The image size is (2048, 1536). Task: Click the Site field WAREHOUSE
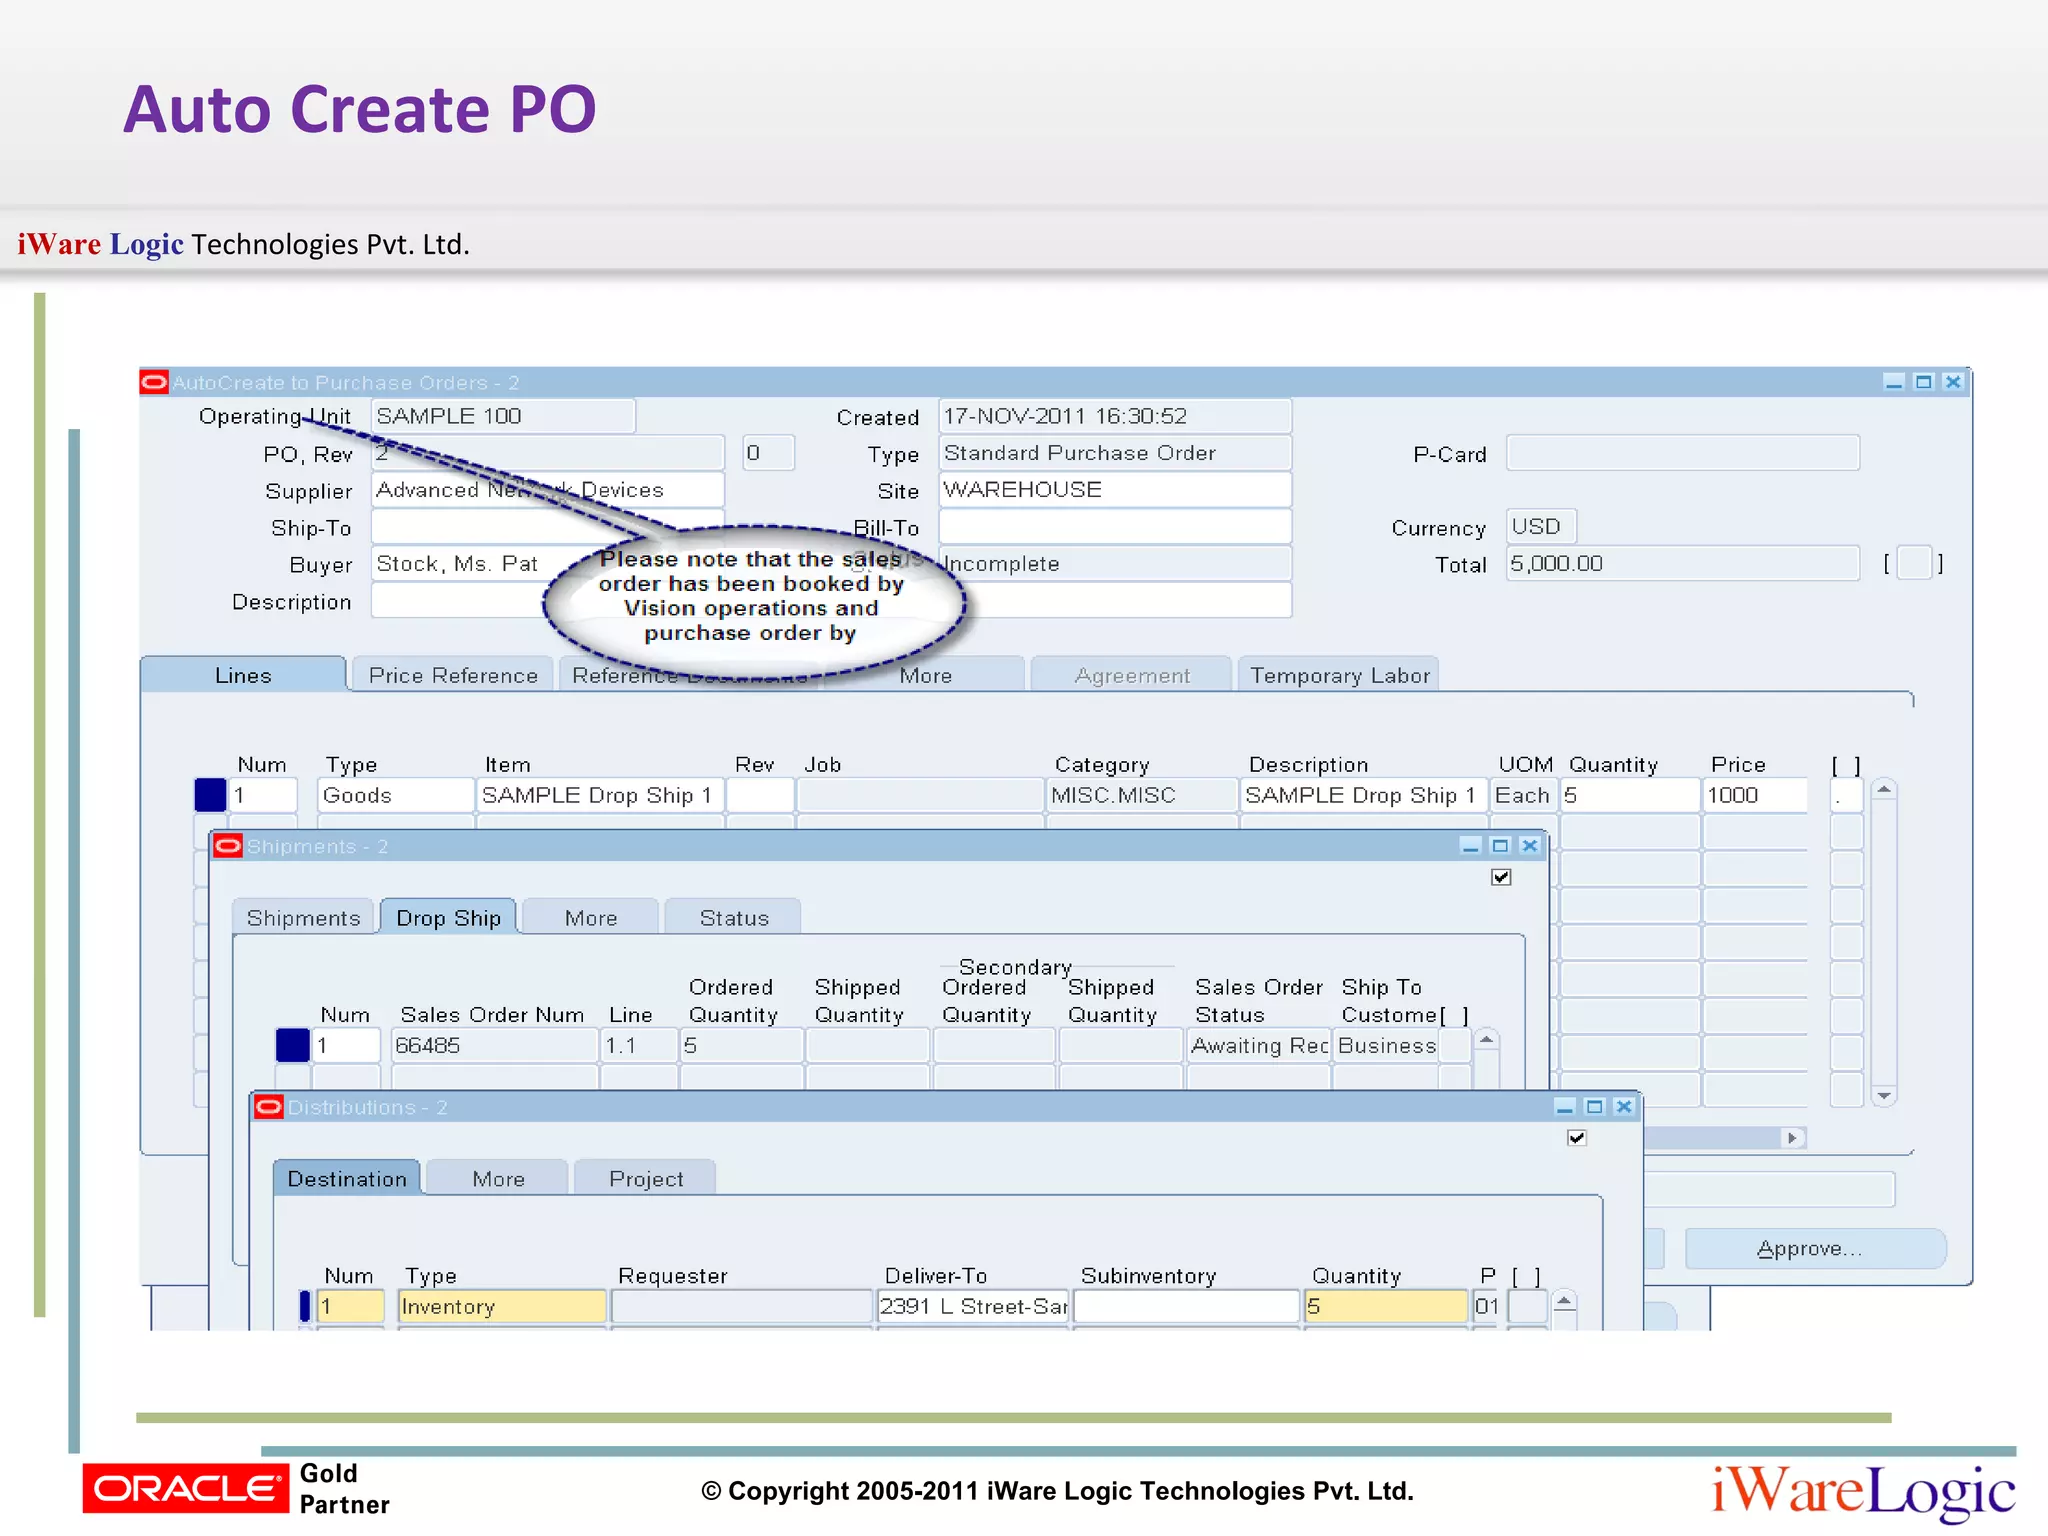[x=1115, y=490]
